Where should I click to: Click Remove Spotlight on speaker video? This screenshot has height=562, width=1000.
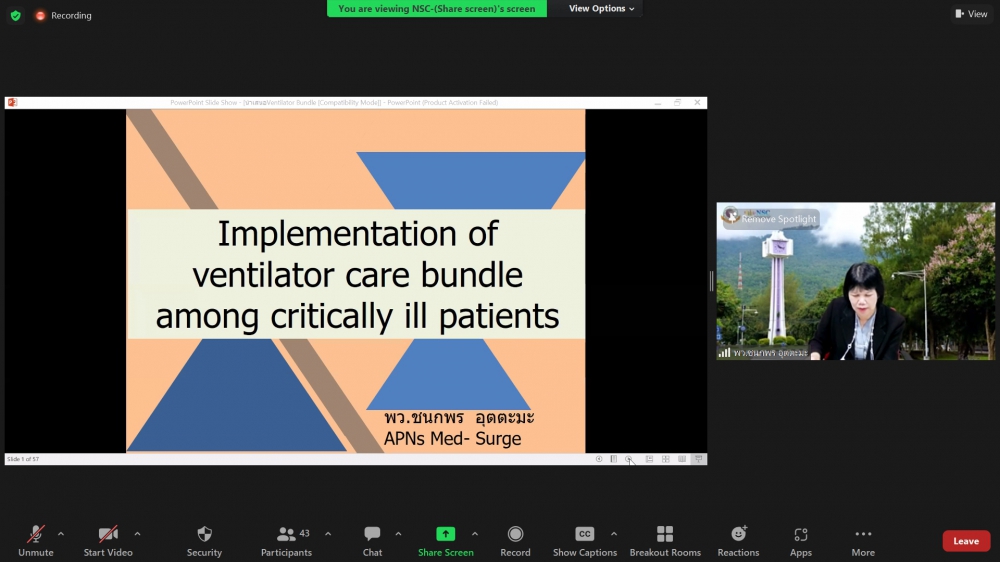[x=778, y=219]
